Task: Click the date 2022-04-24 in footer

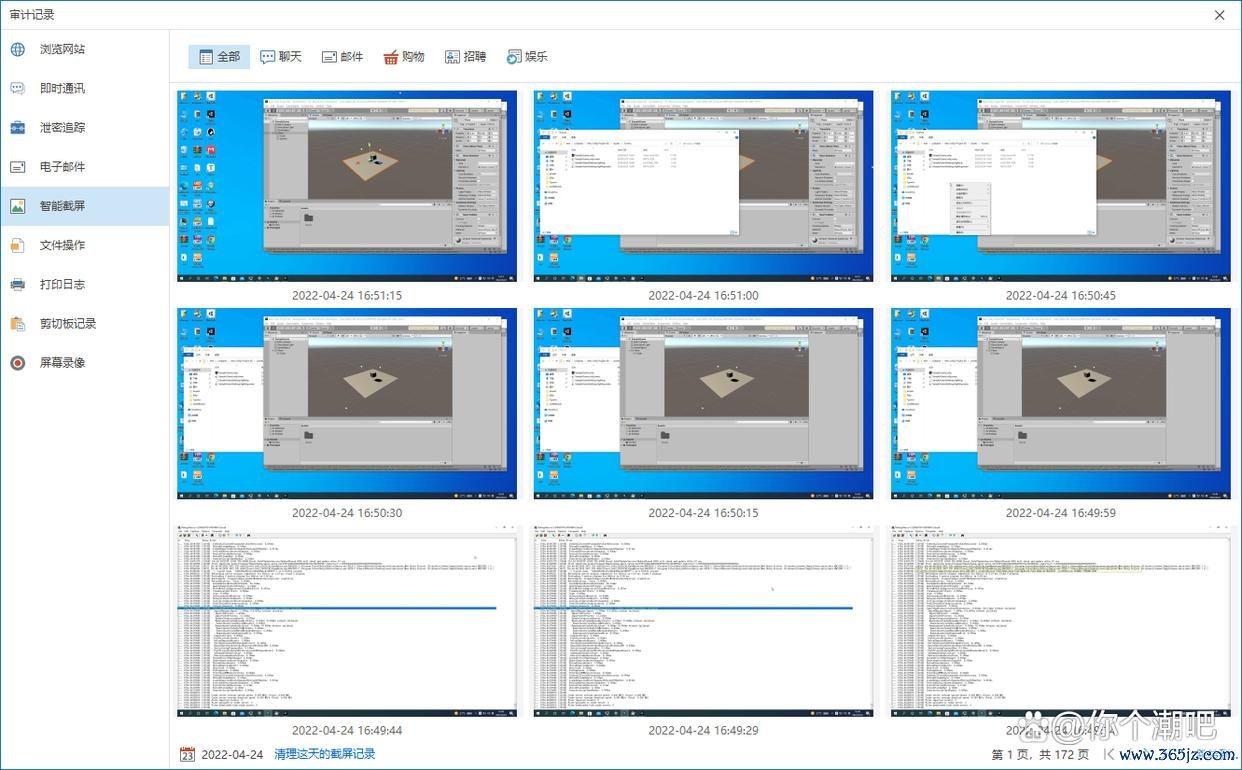Action: pyautogui.click(x=232, y=755)
